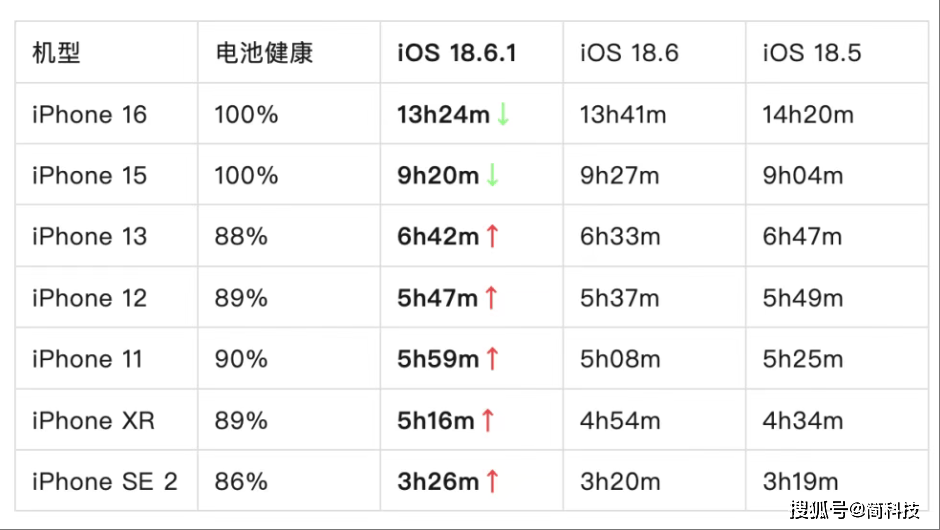The image size is (940, 530).
Task: Select the iOS 18.5 column header
Action: 812,53
